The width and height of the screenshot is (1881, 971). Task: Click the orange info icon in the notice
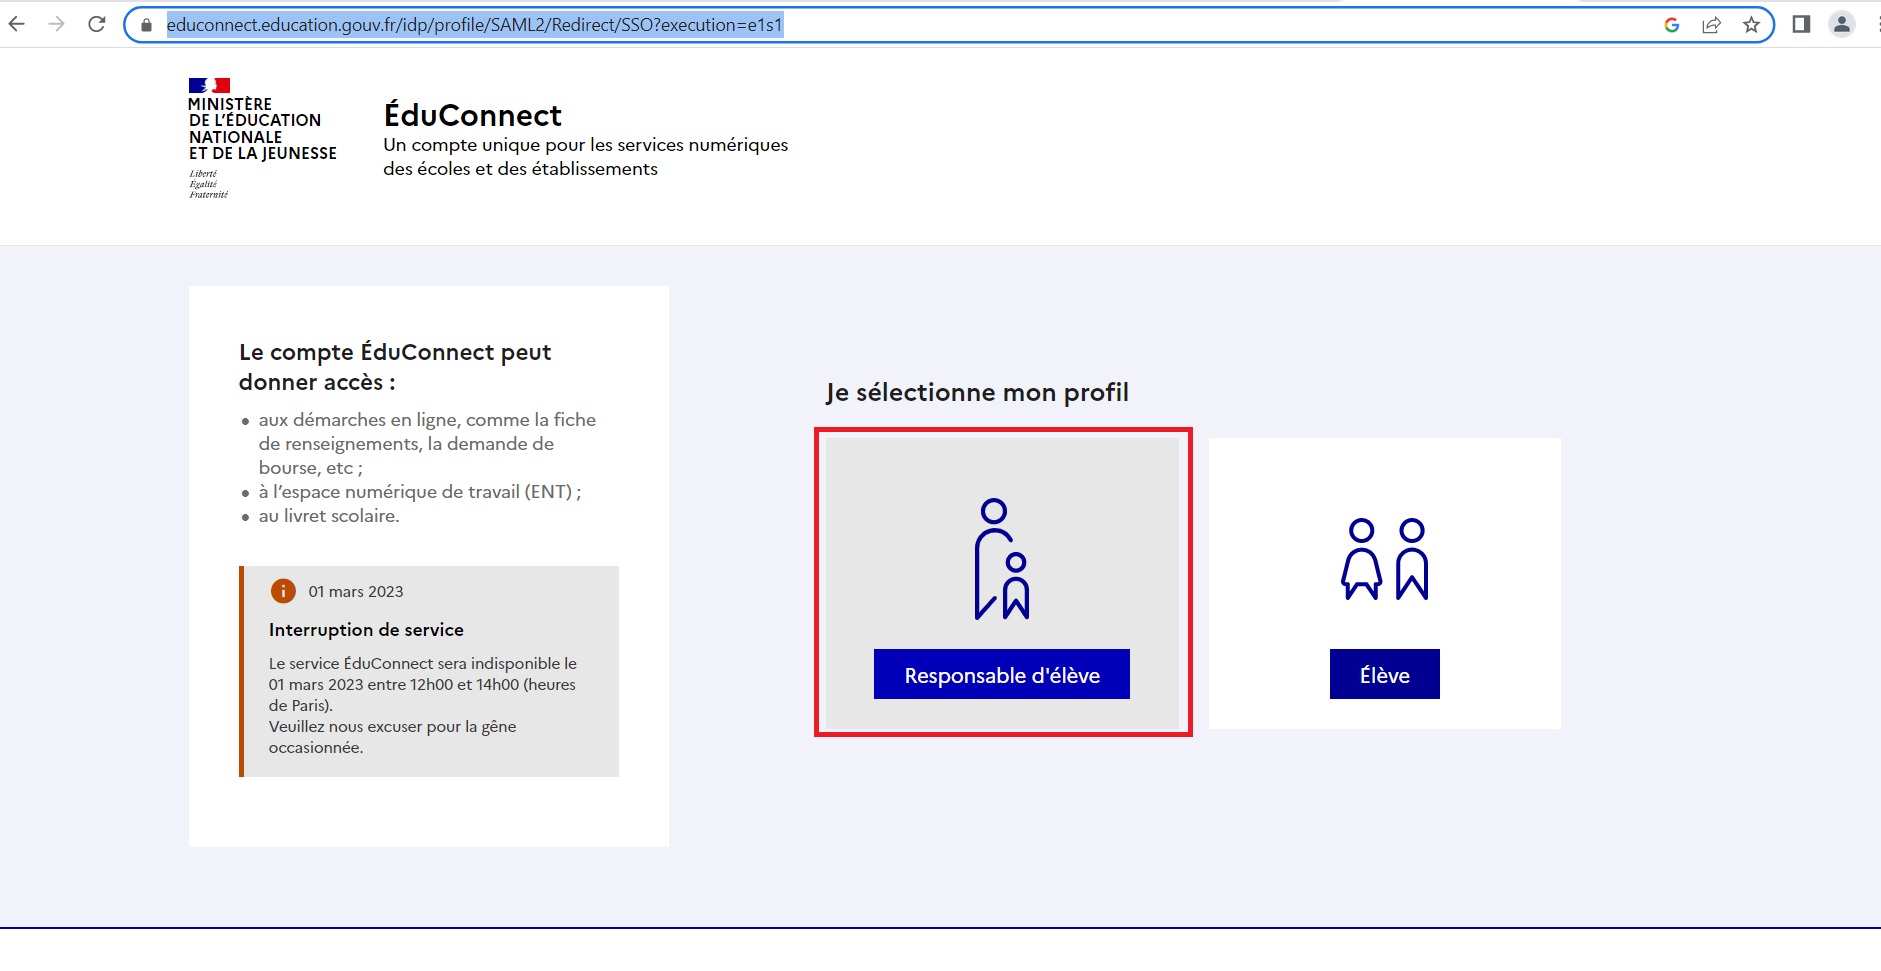283,591
